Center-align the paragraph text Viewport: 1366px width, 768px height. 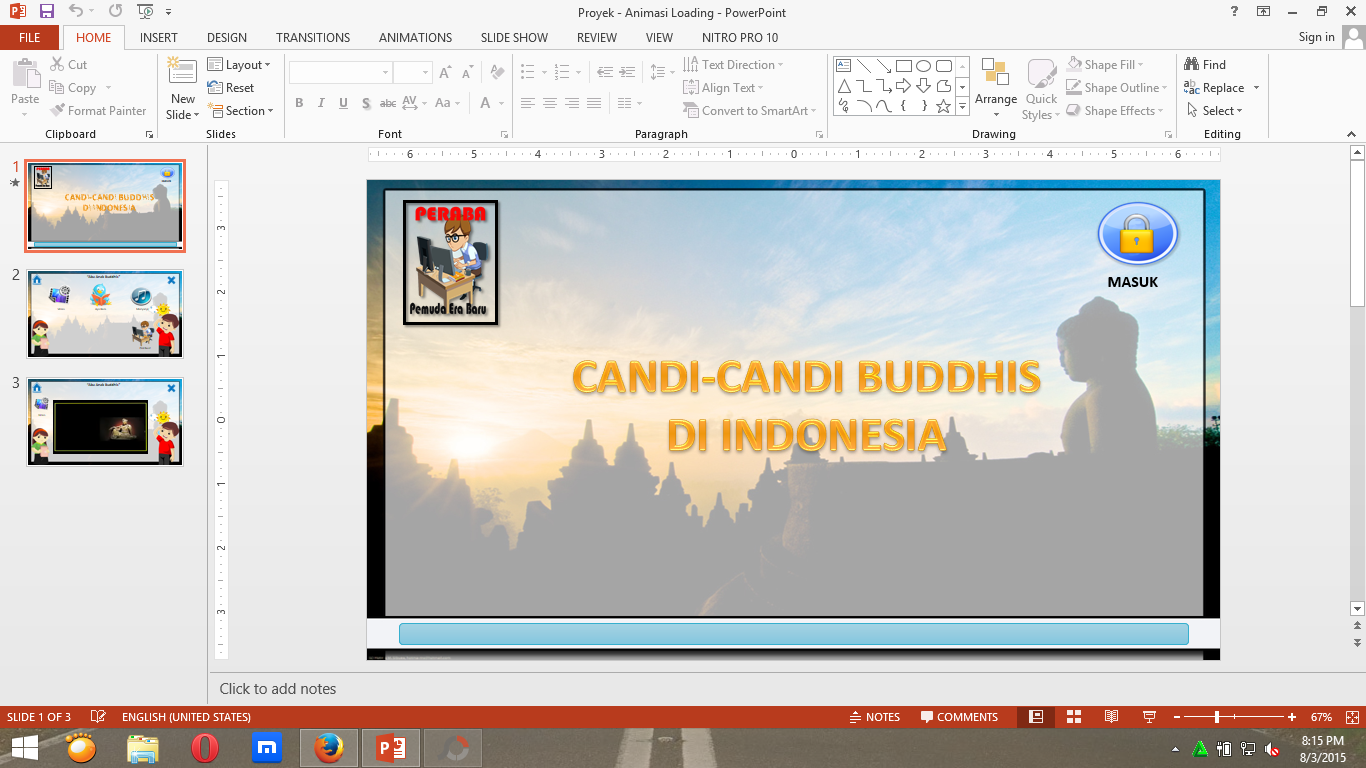(x=549, y=103)
